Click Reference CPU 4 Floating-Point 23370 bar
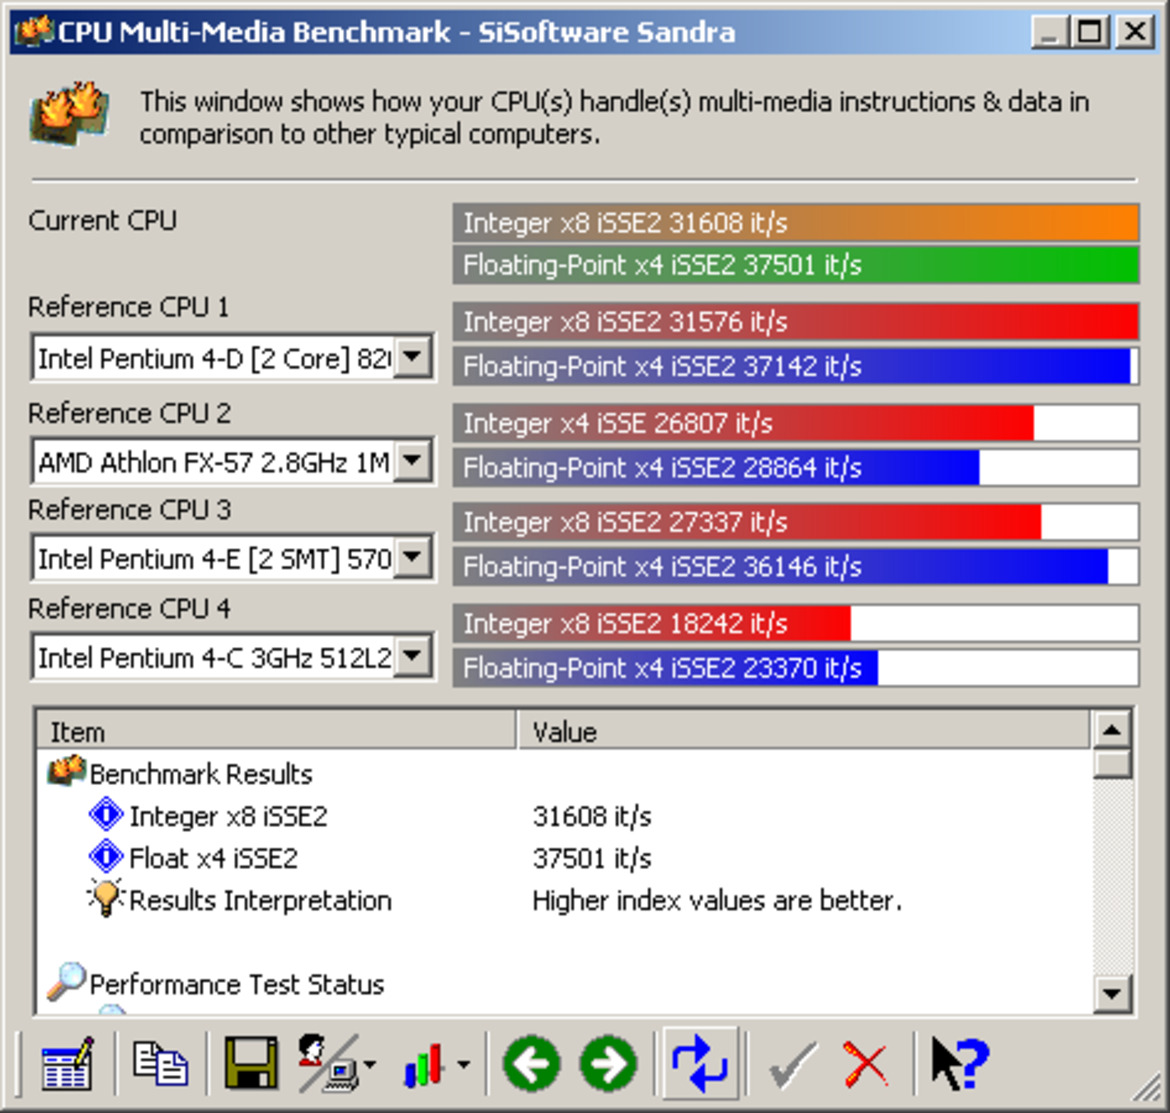 click(795, 668)
